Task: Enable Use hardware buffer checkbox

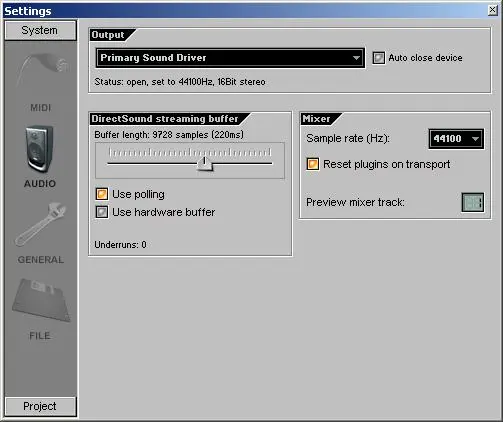Action: 102,212
